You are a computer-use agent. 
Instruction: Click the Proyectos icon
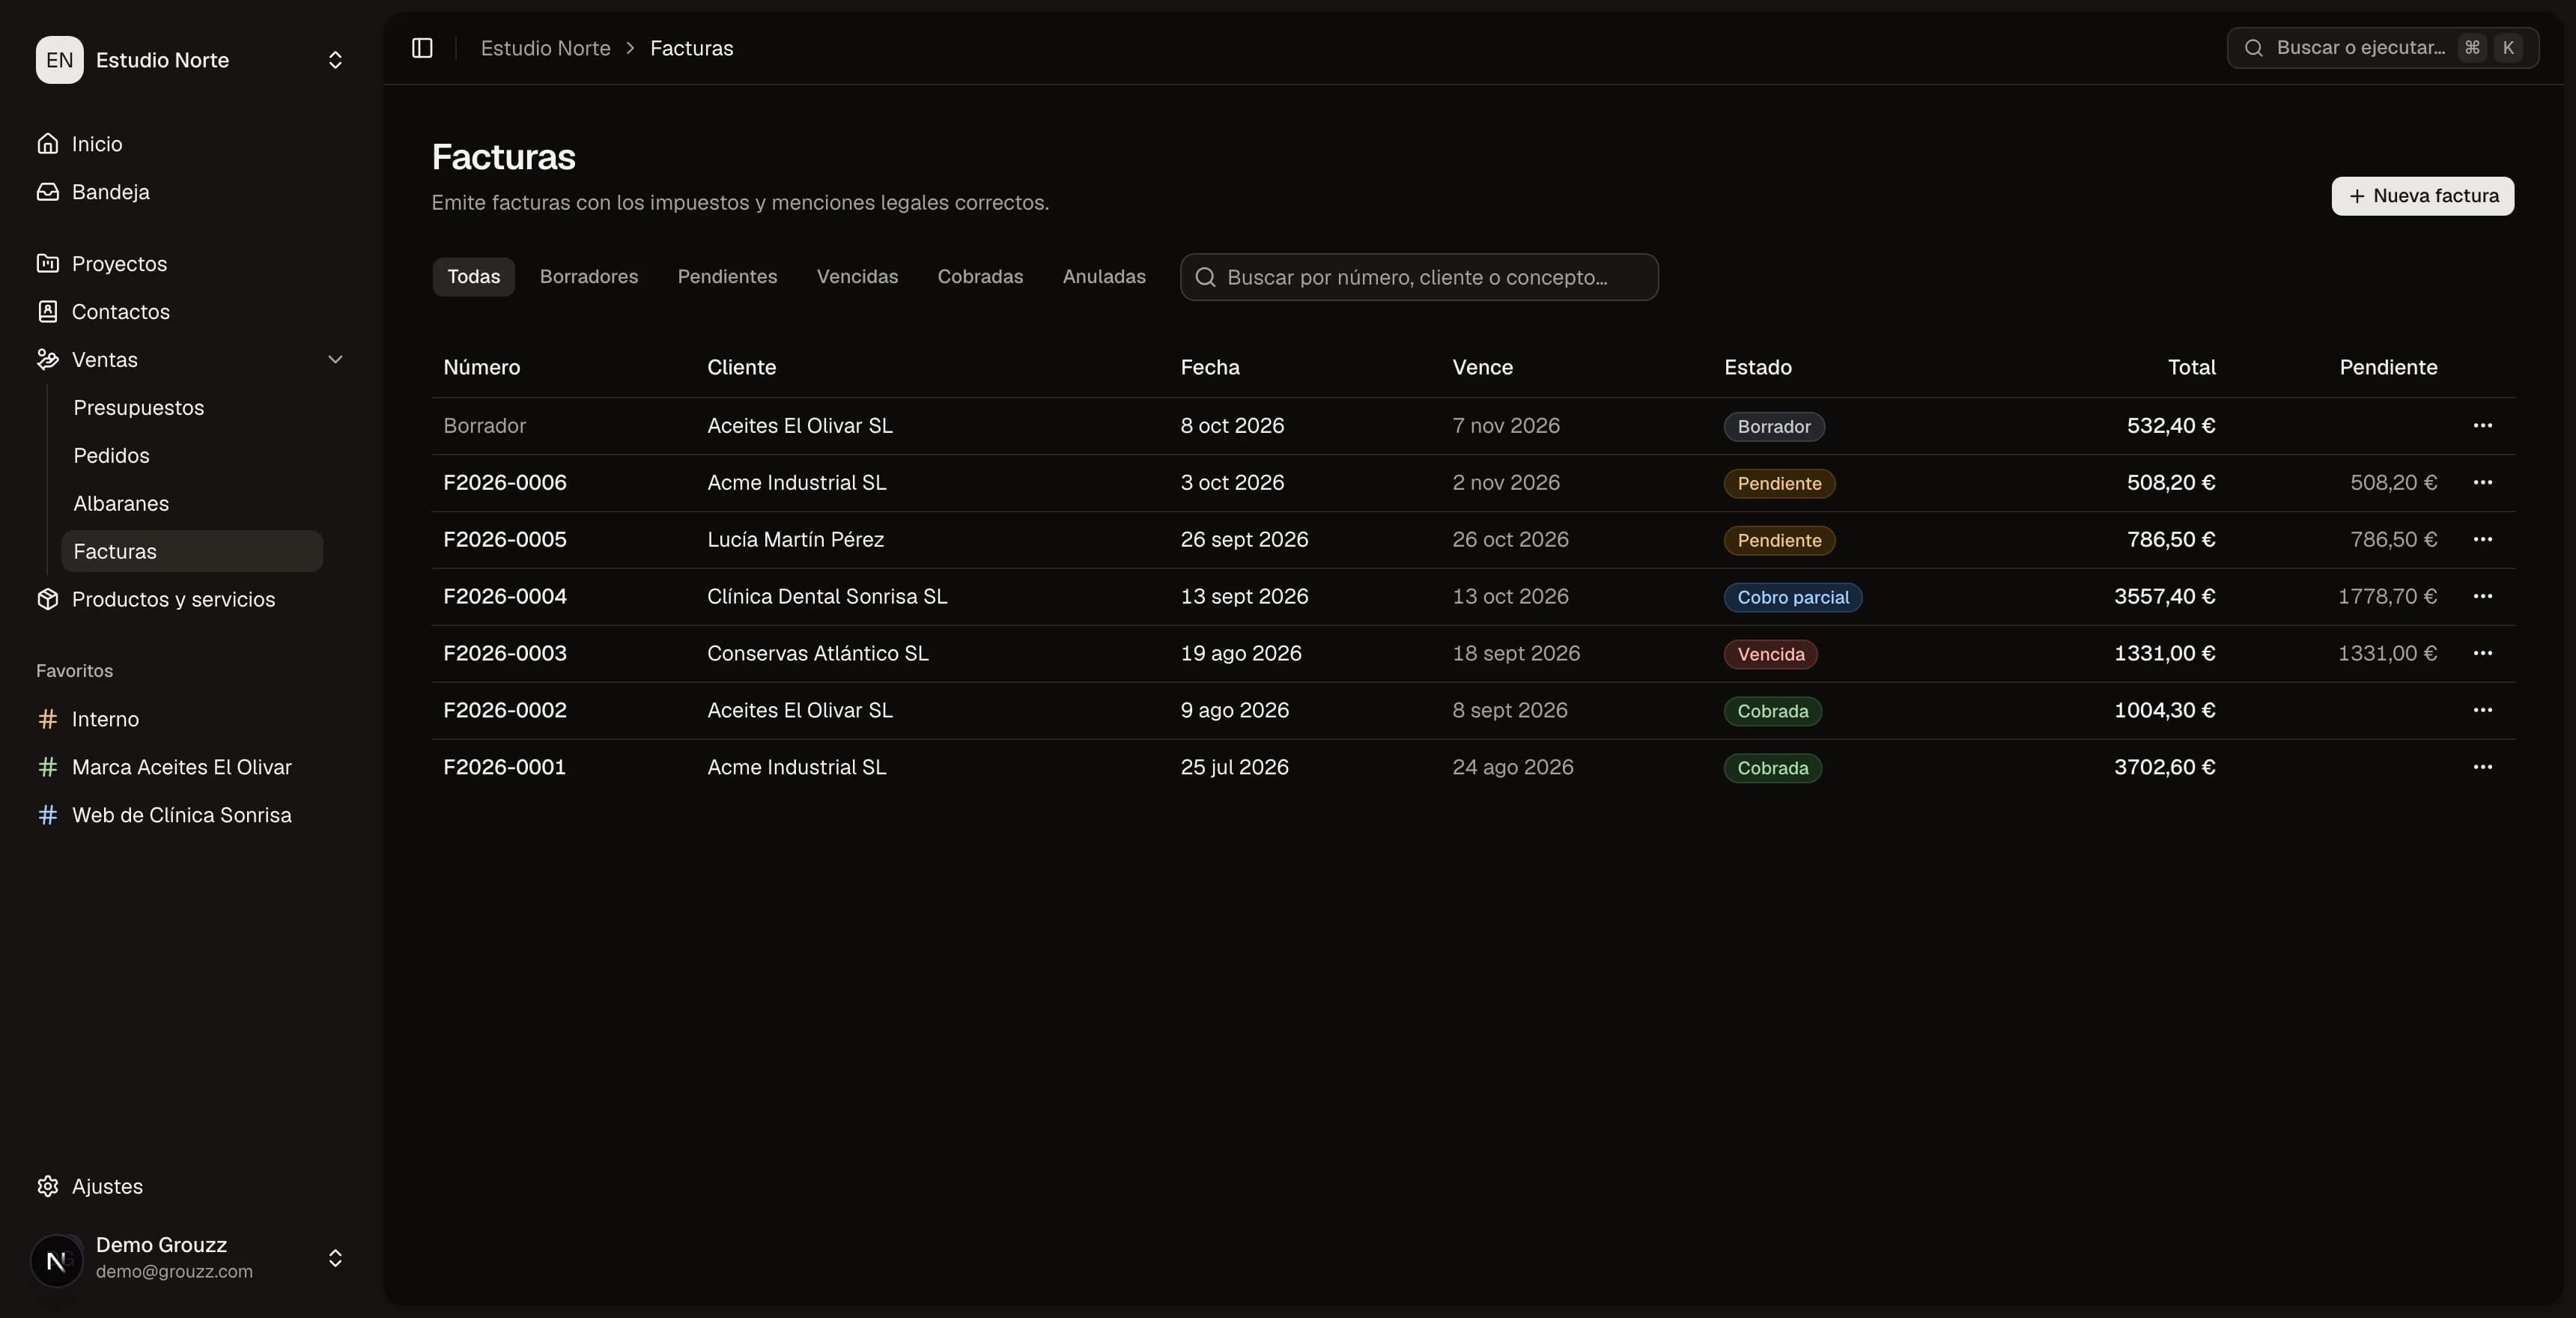point(47,264)
